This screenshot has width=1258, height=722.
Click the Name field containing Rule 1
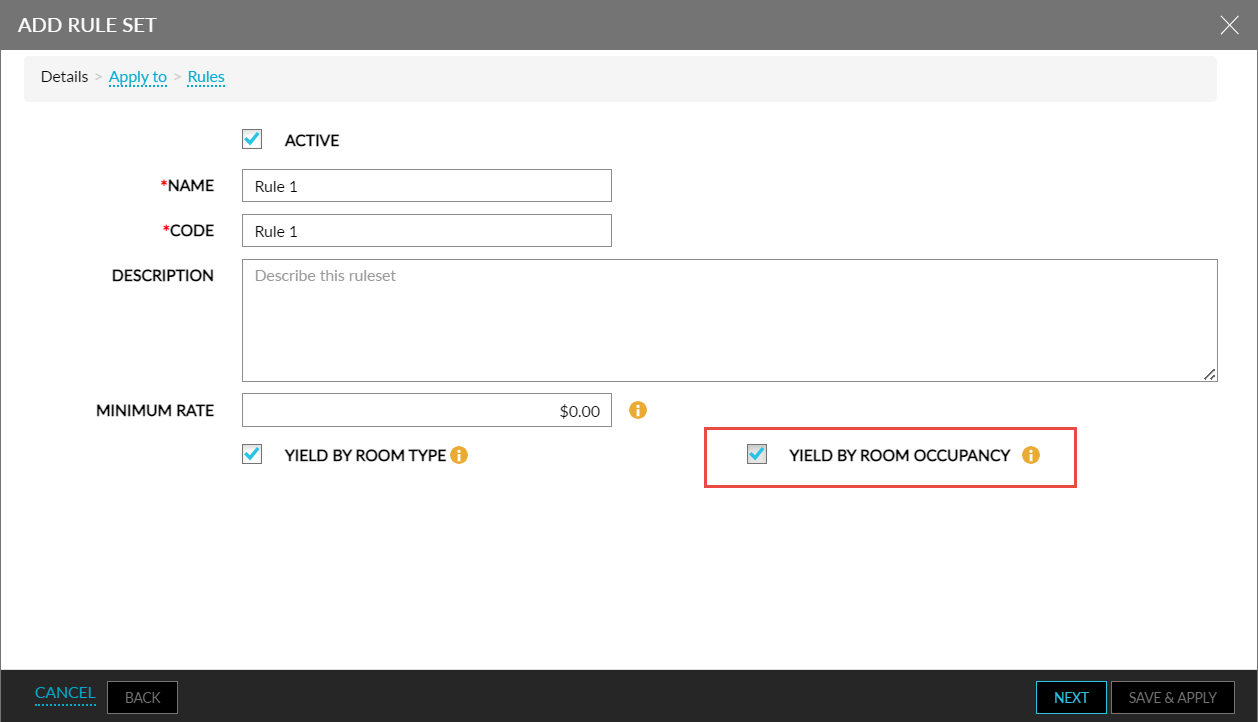tap(426, 185)
